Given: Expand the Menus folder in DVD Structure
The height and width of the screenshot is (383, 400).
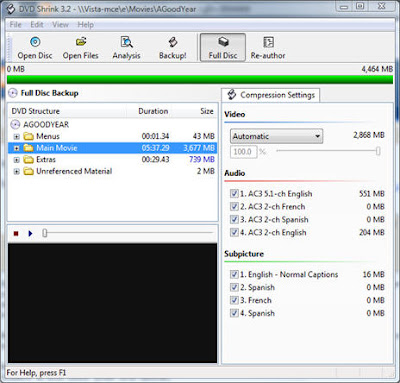Looking at the screenshot, I should (17, 136).
